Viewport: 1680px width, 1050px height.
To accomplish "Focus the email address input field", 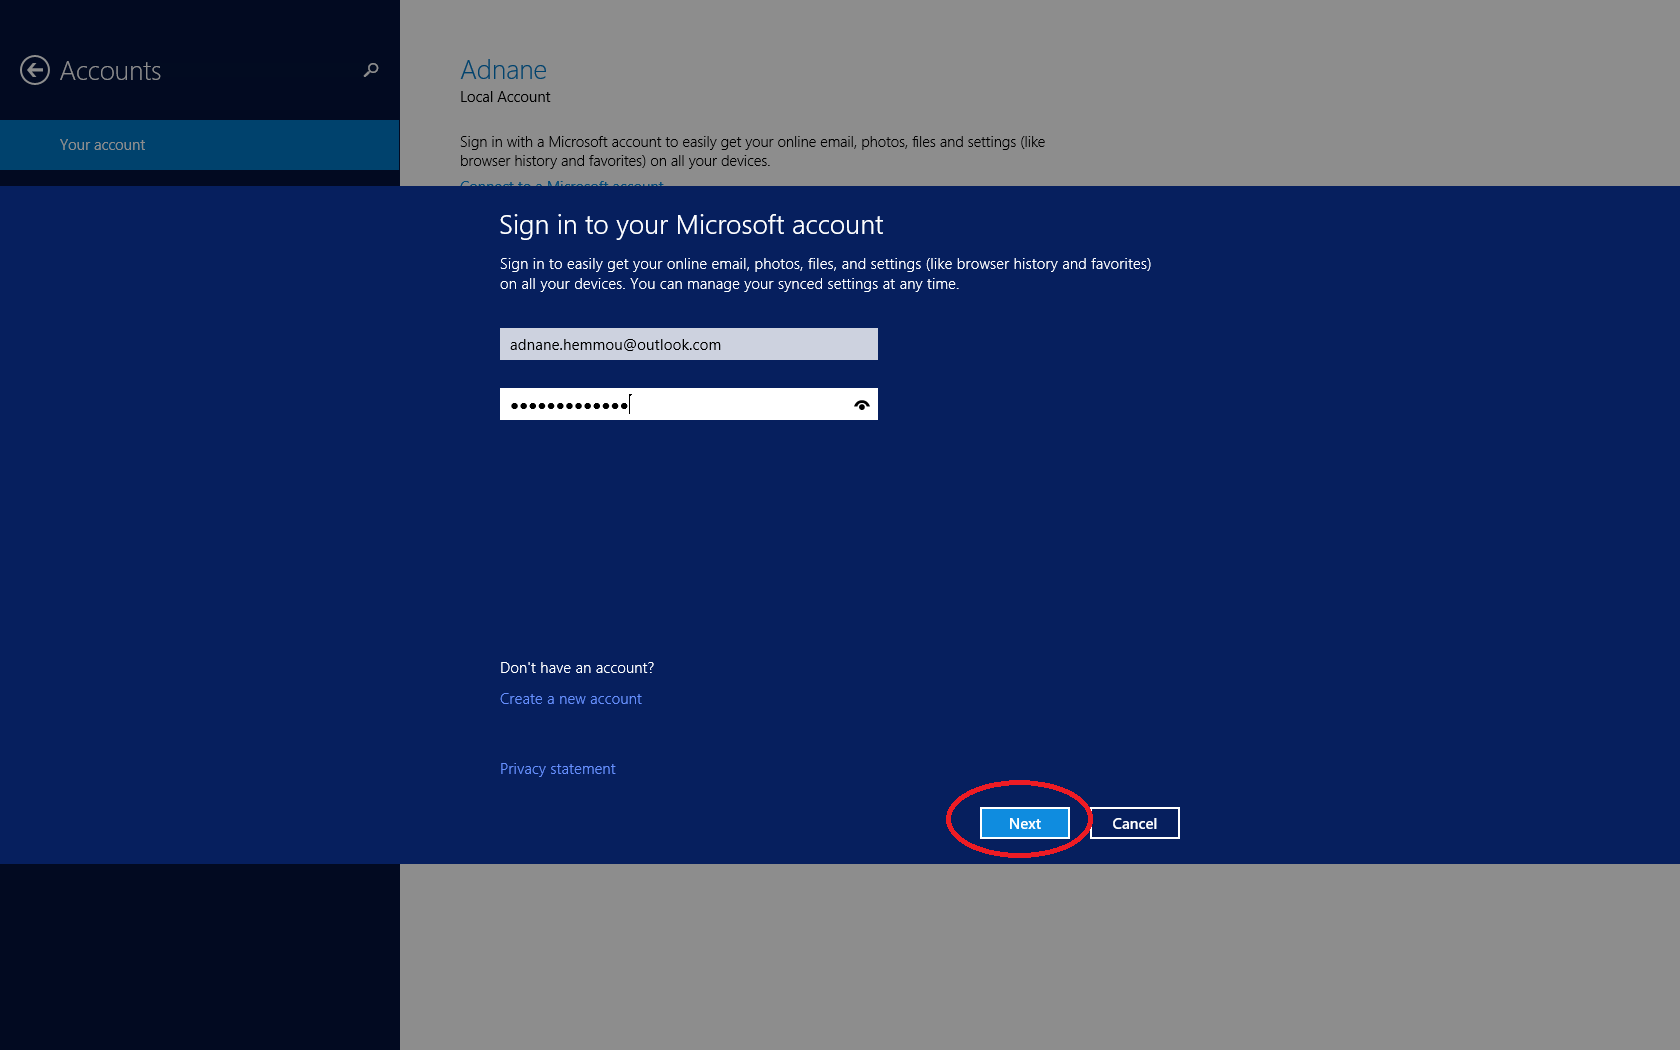I will click(x=689, y=344).
